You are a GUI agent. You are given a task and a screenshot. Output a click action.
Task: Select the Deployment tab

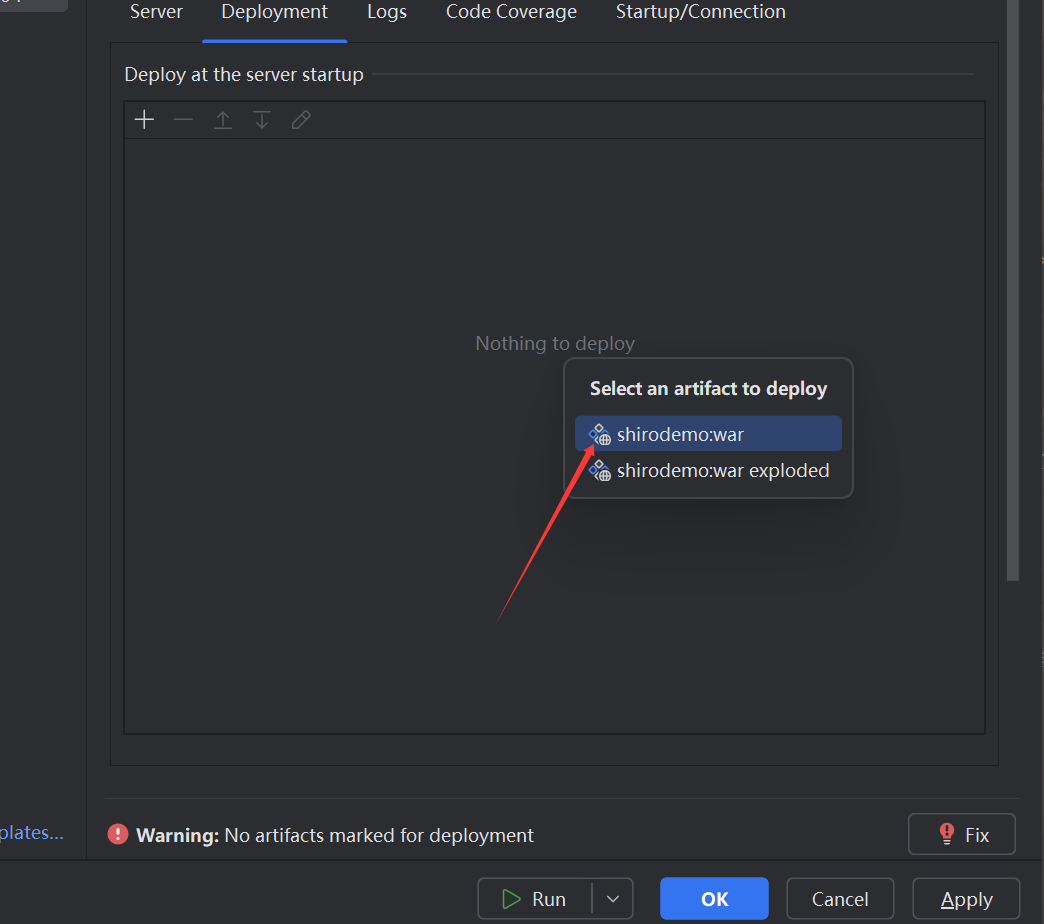click(x=274, y=13)
